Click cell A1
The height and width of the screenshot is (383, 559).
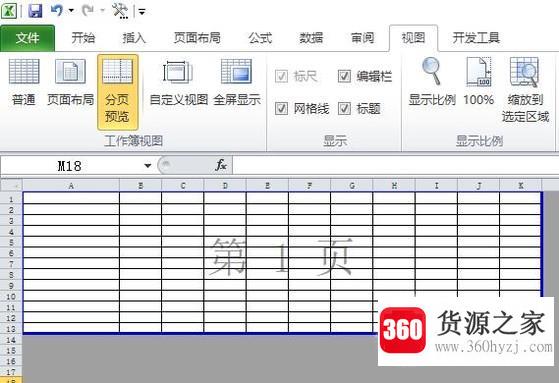71,198
